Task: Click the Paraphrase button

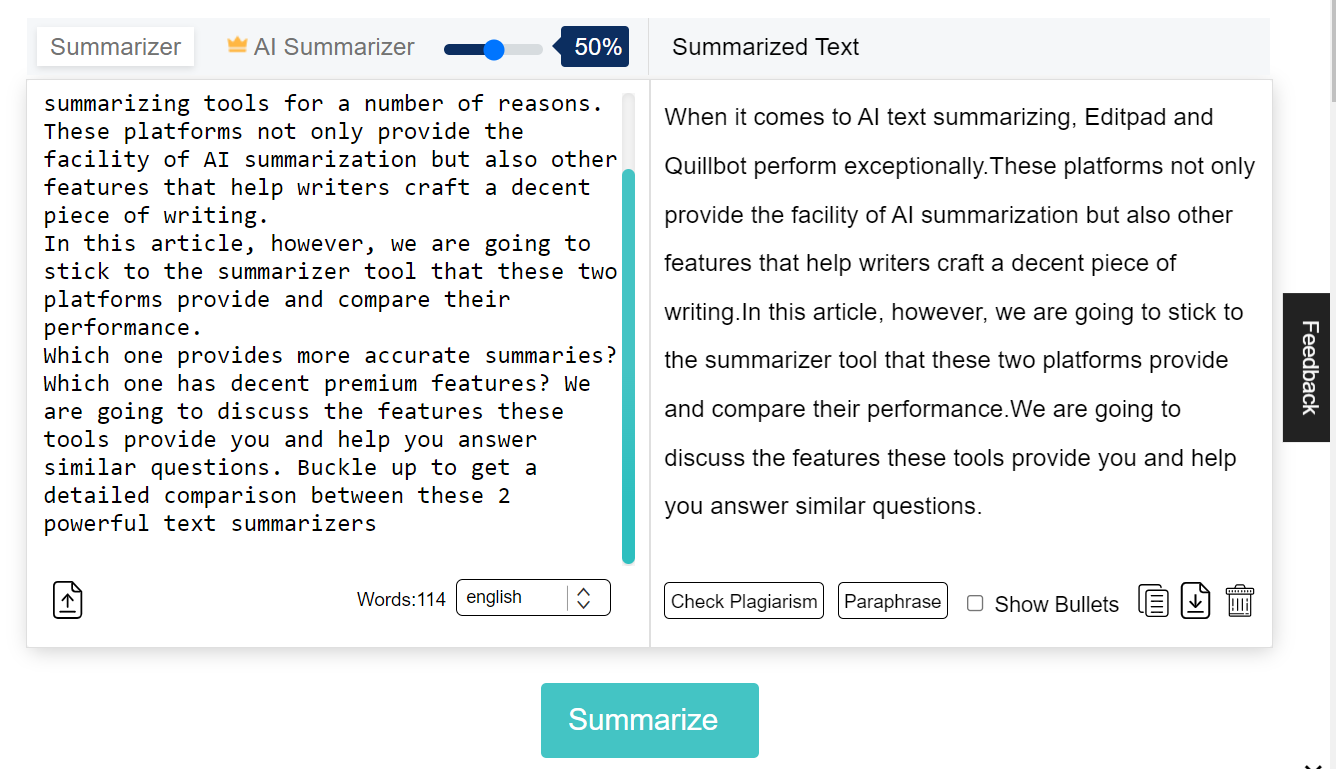Action: click(x=892, y=601)
